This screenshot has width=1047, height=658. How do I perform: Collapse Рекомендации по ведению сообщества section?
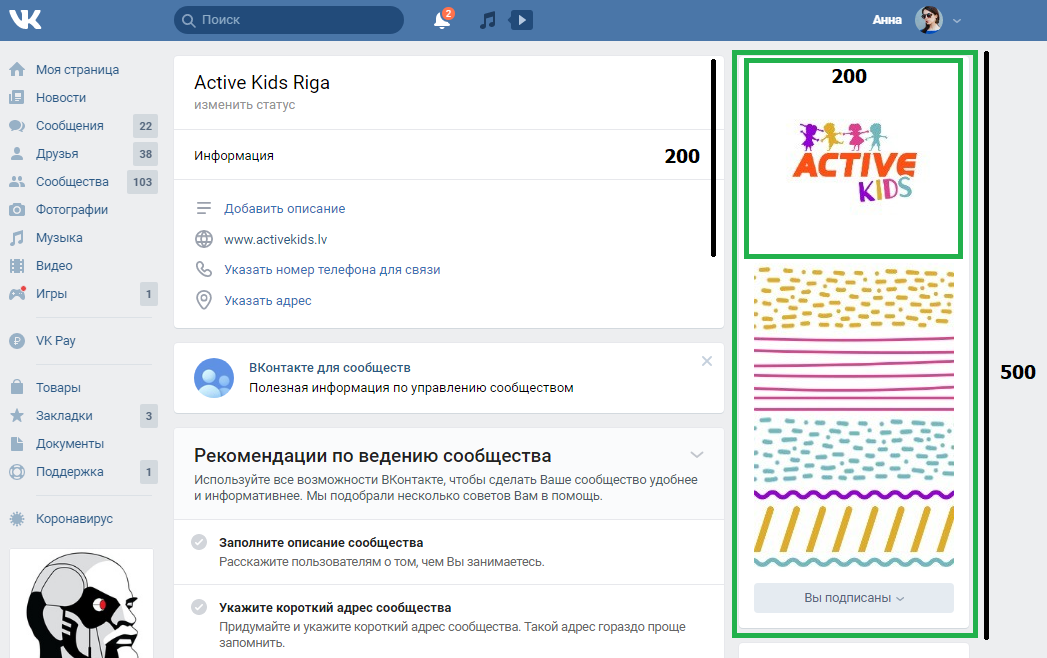[696, 455]
